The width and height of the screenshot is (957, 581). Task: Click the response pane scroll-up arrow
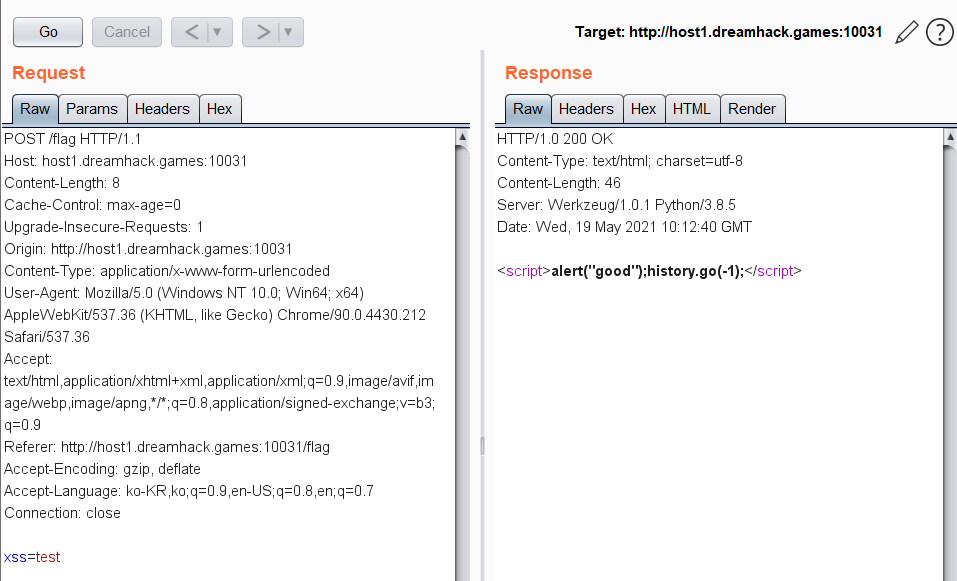pyautogui.click(x=950, y=137)
